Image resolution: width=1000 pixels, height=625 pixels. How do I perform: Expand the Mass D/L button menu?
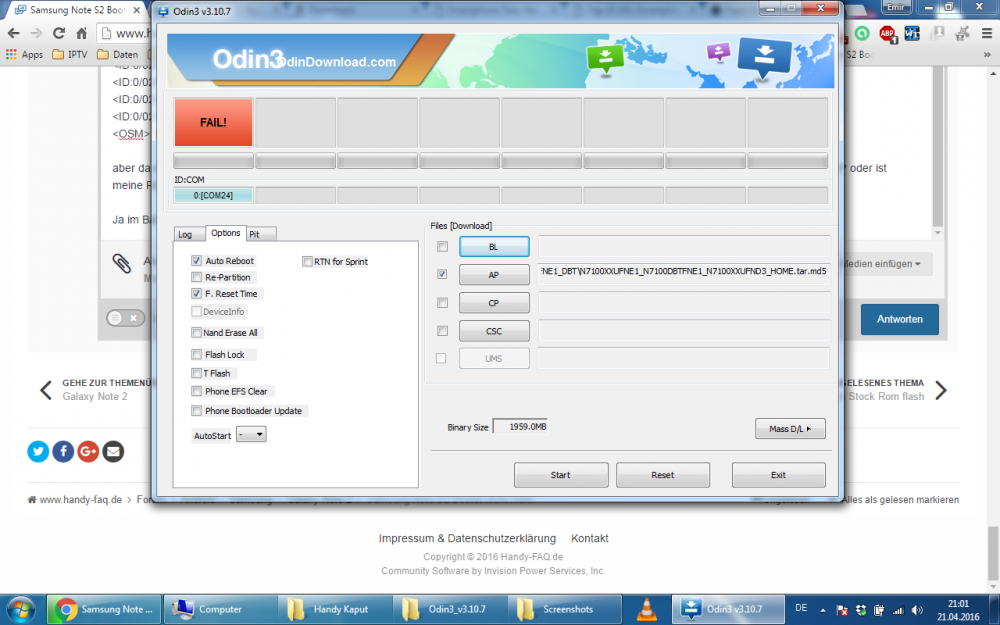pyautogui.click(x=790, y=429)
